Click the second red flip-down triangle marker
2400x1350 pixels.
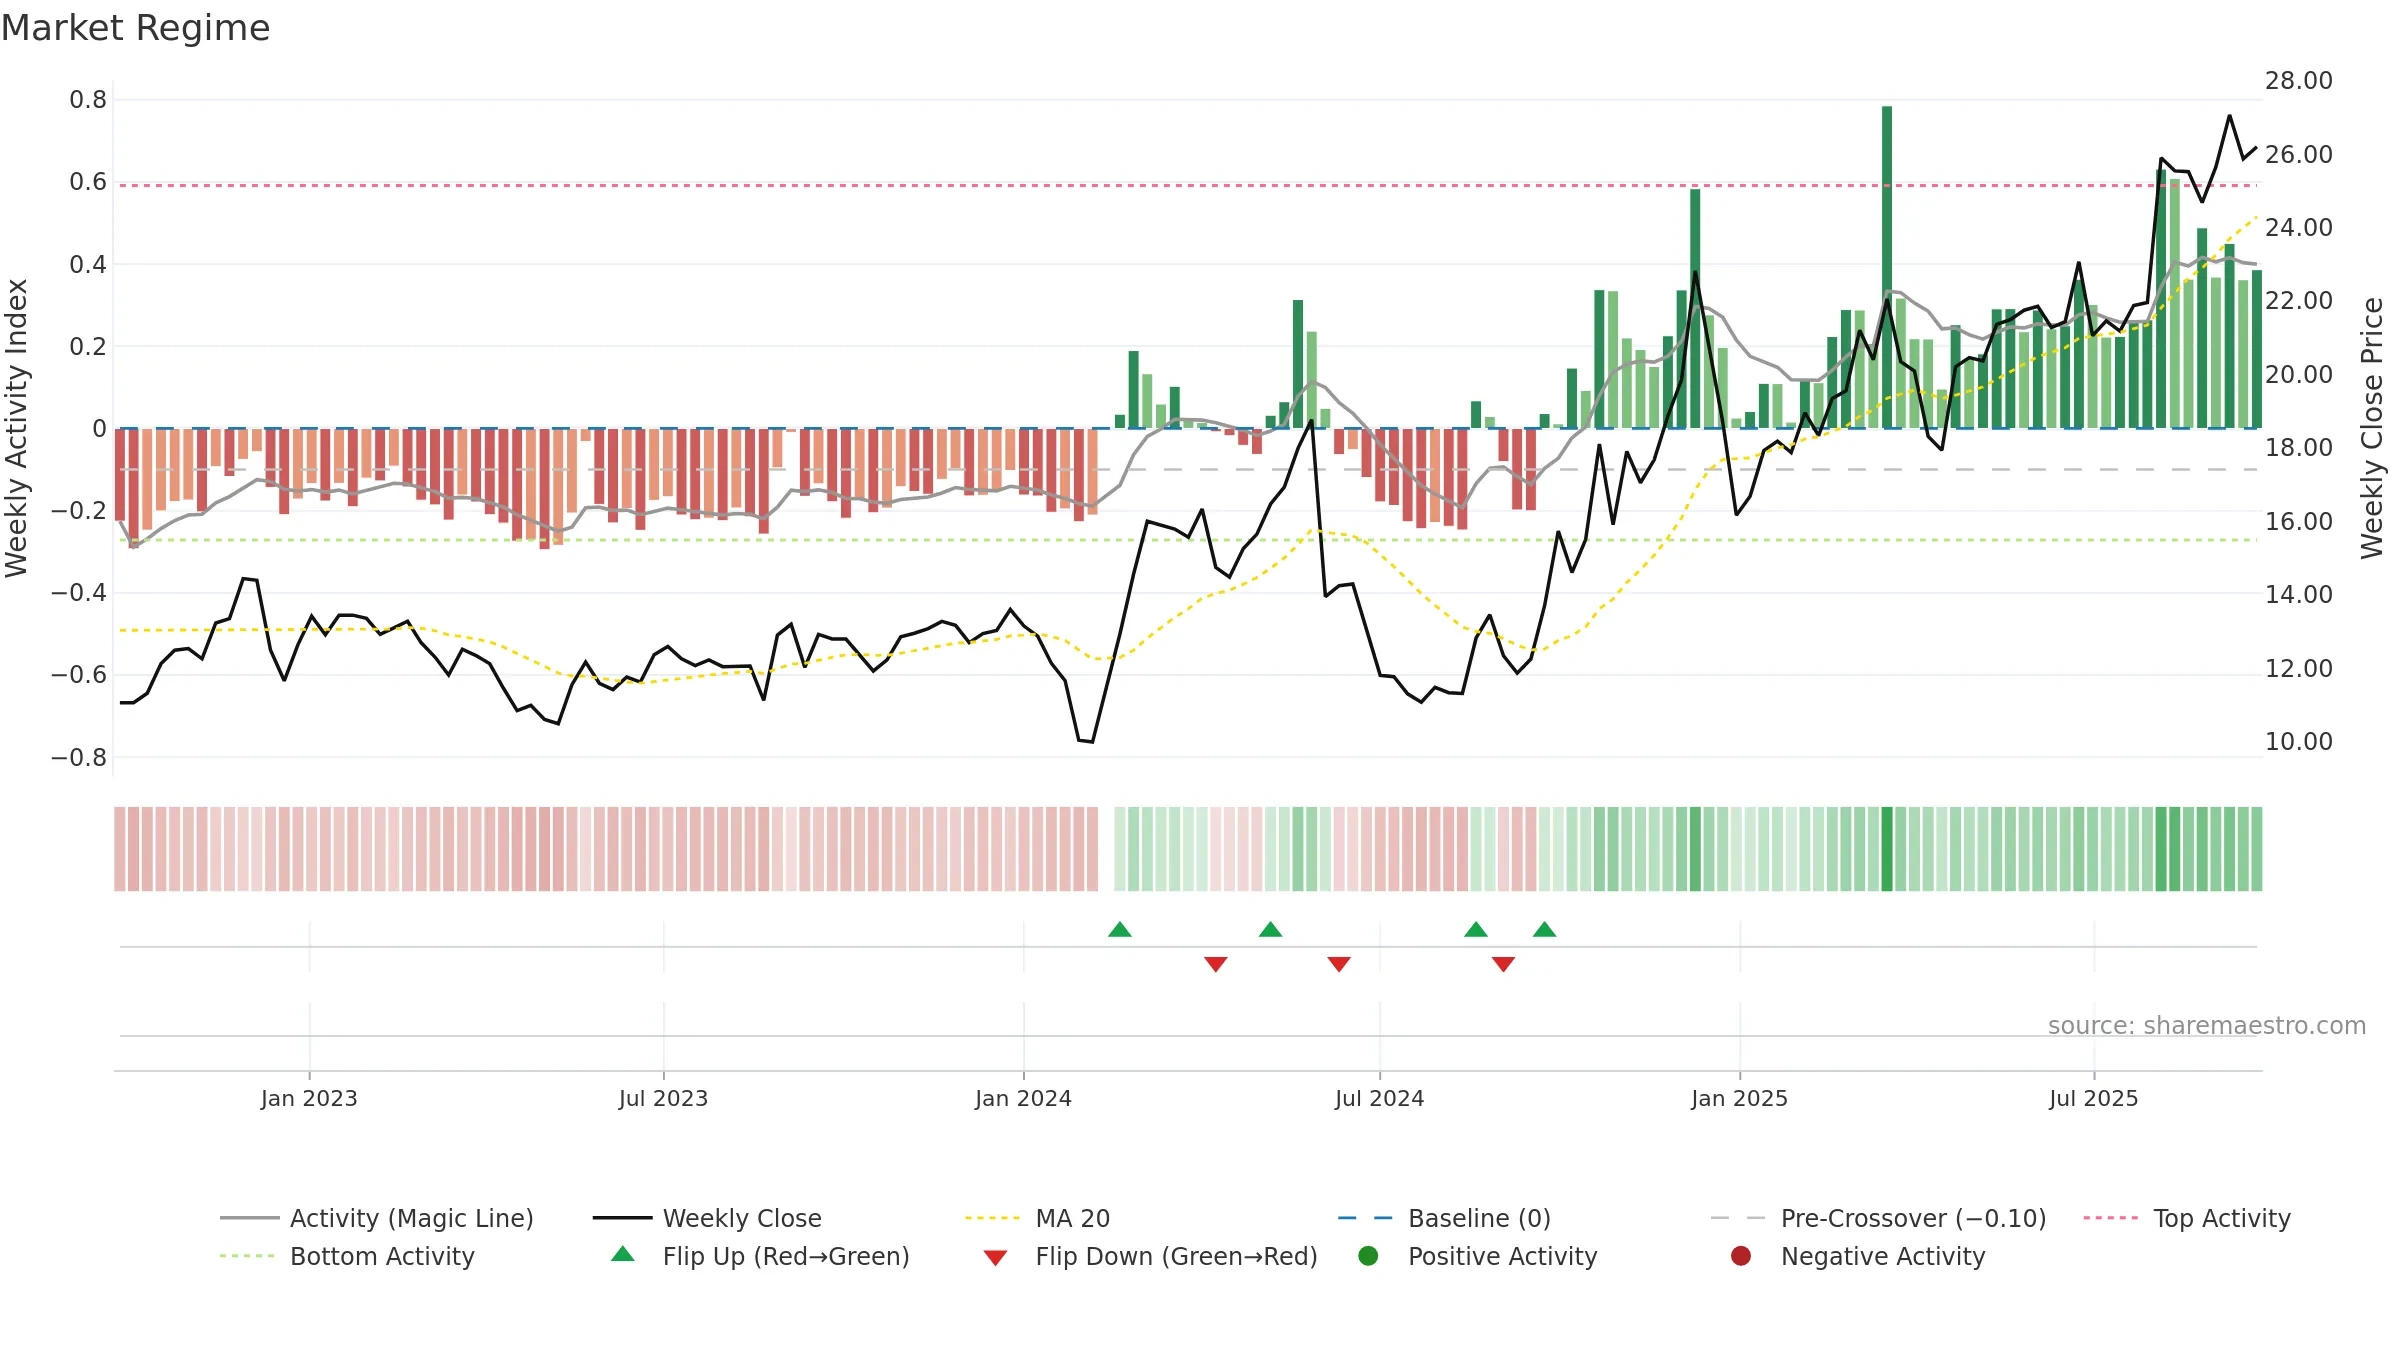(1339, 964)
